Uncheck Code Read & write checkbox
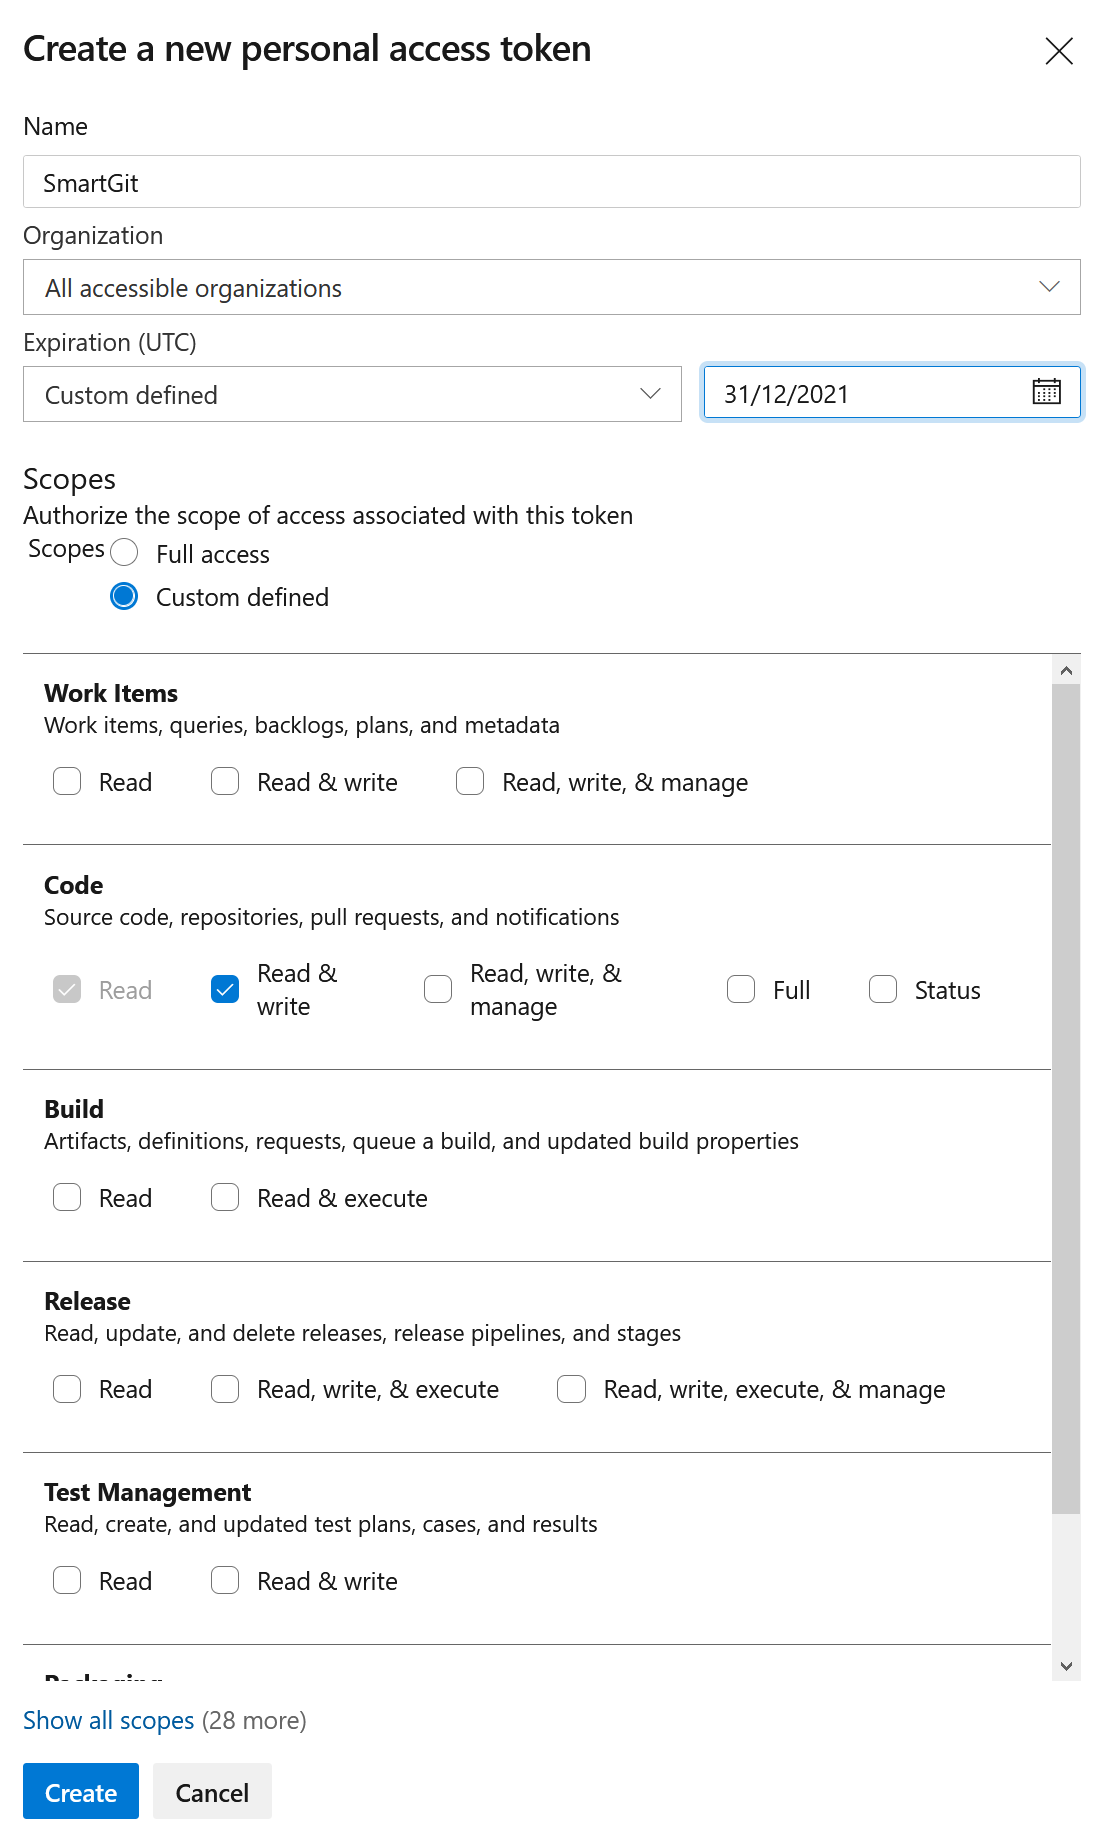This screenshot has height=1836, width=1109. coord(225,990)
